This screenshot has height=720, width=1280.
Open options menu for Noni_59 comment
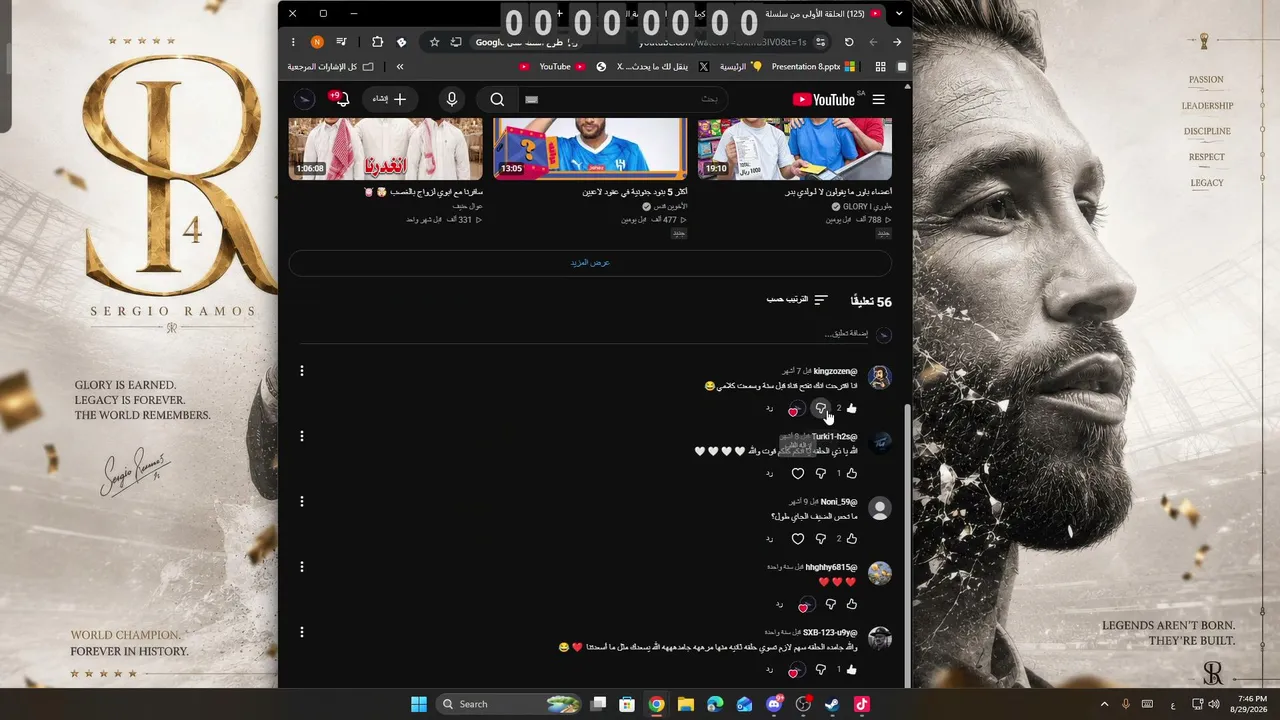[302, 501]
